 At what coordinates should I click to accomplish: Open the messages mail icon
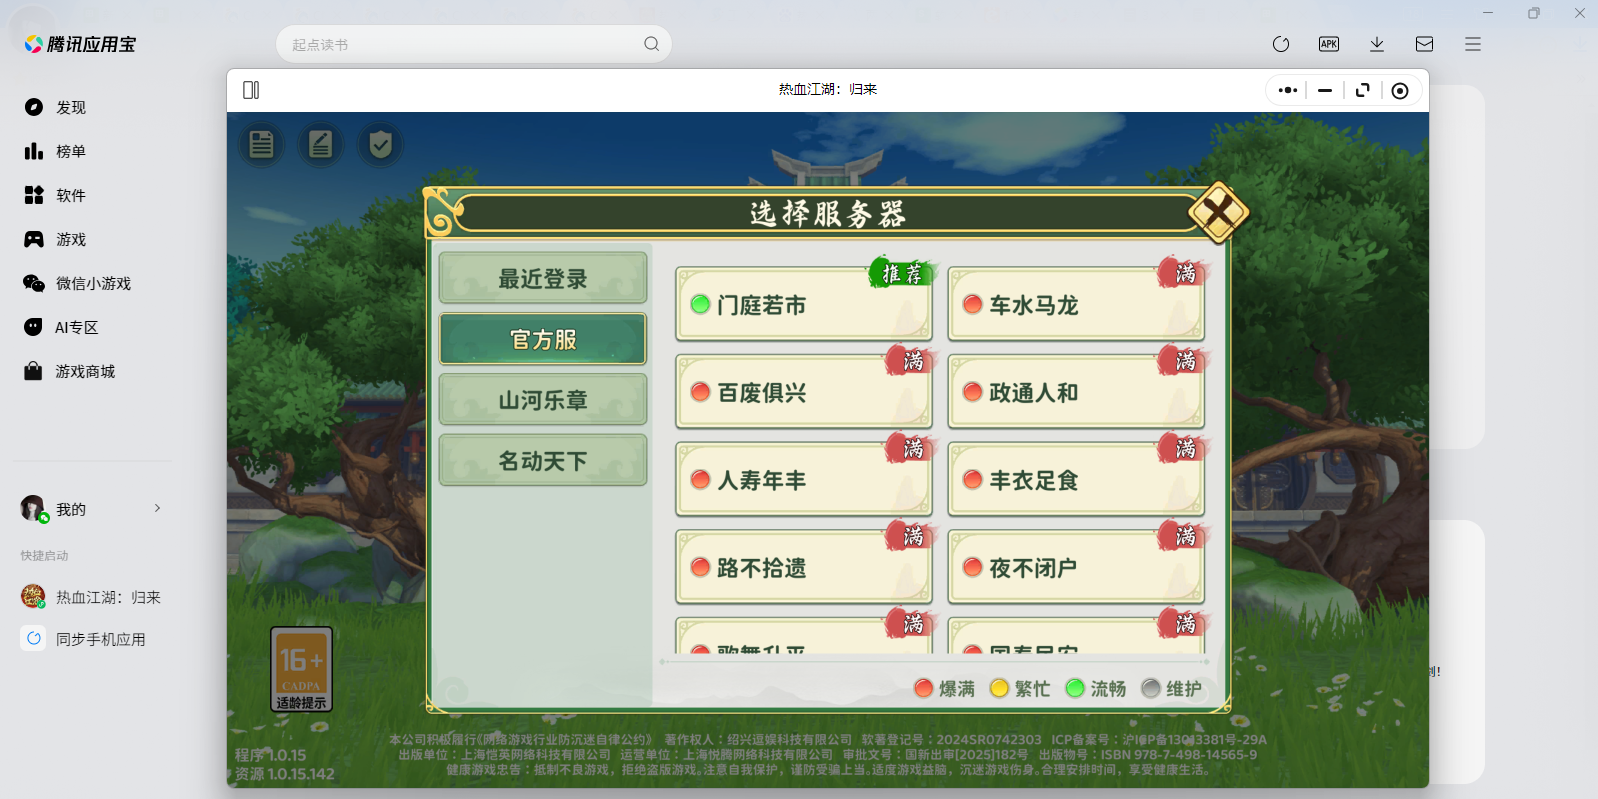(1425, 44)
